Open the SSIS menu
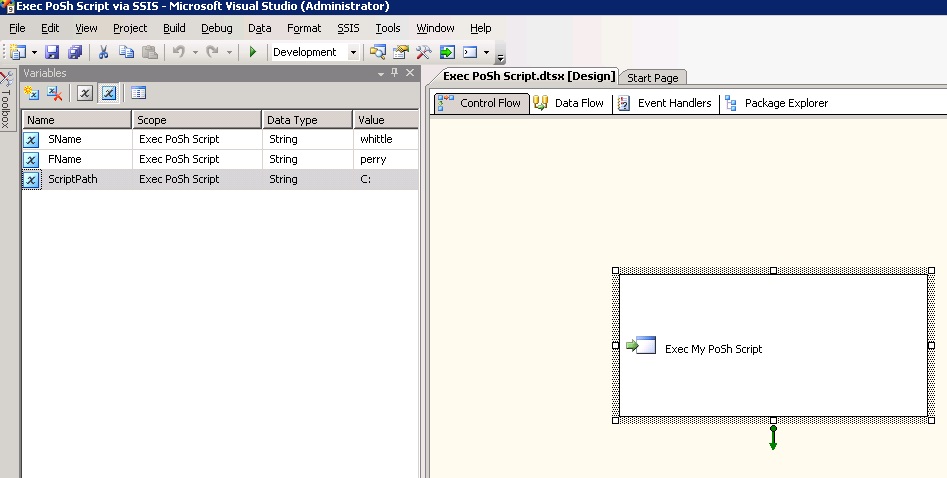Viewport: 947px width, 478px height. 348,28
